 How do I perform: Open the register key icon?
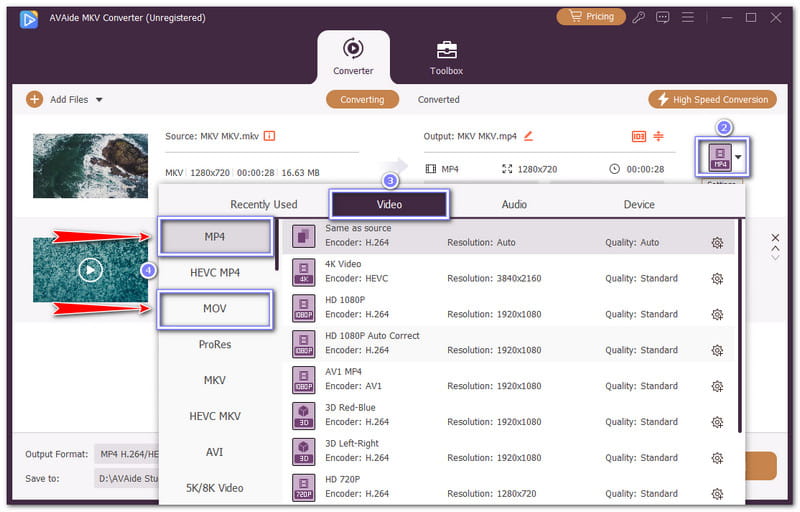click(x=638, y=18)
